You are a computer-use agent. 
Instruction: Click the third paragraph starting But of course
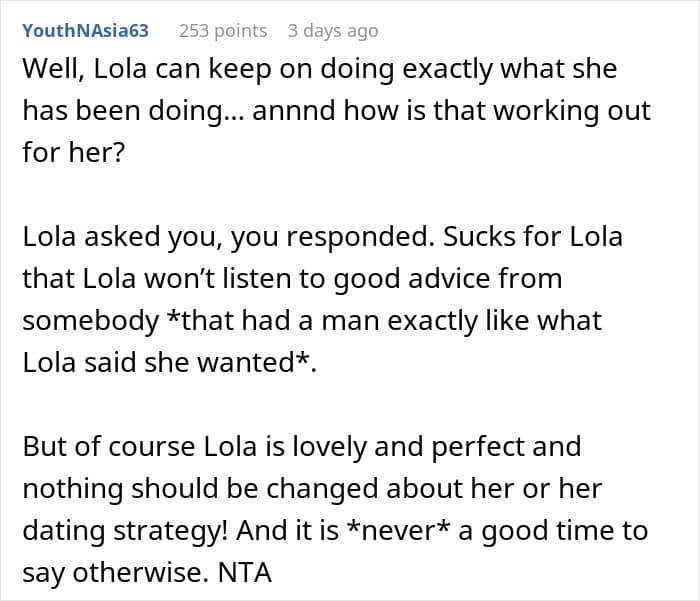335,509
